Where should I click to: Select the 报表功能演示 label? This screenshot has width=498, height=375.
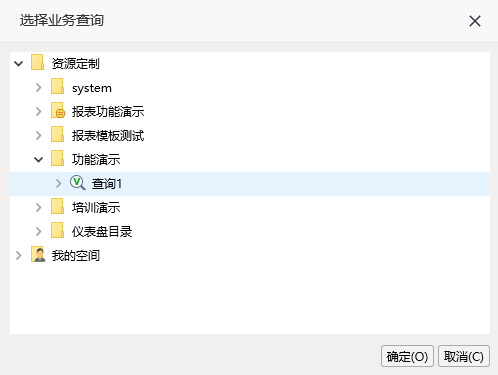(108, 112)
